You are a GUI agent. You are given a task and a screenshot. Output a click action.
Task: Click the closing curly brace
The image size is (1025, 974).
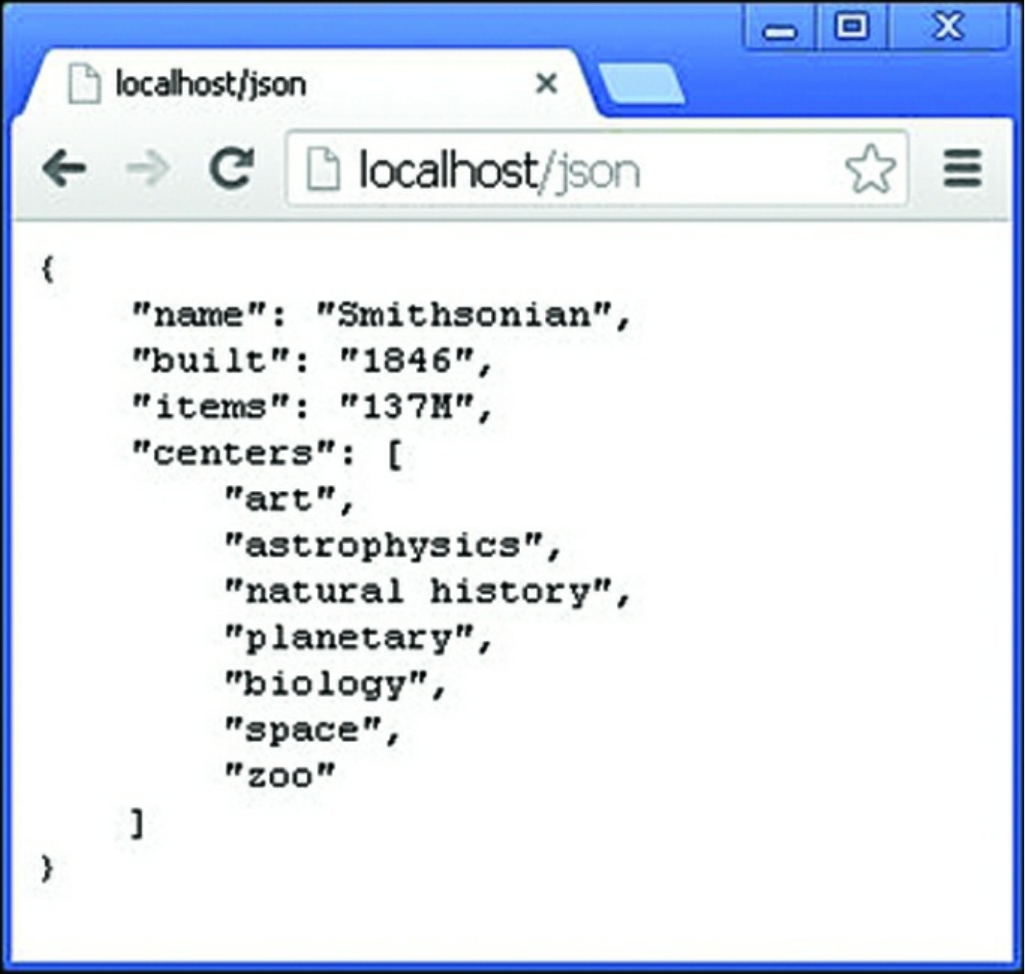pos(47,869)
